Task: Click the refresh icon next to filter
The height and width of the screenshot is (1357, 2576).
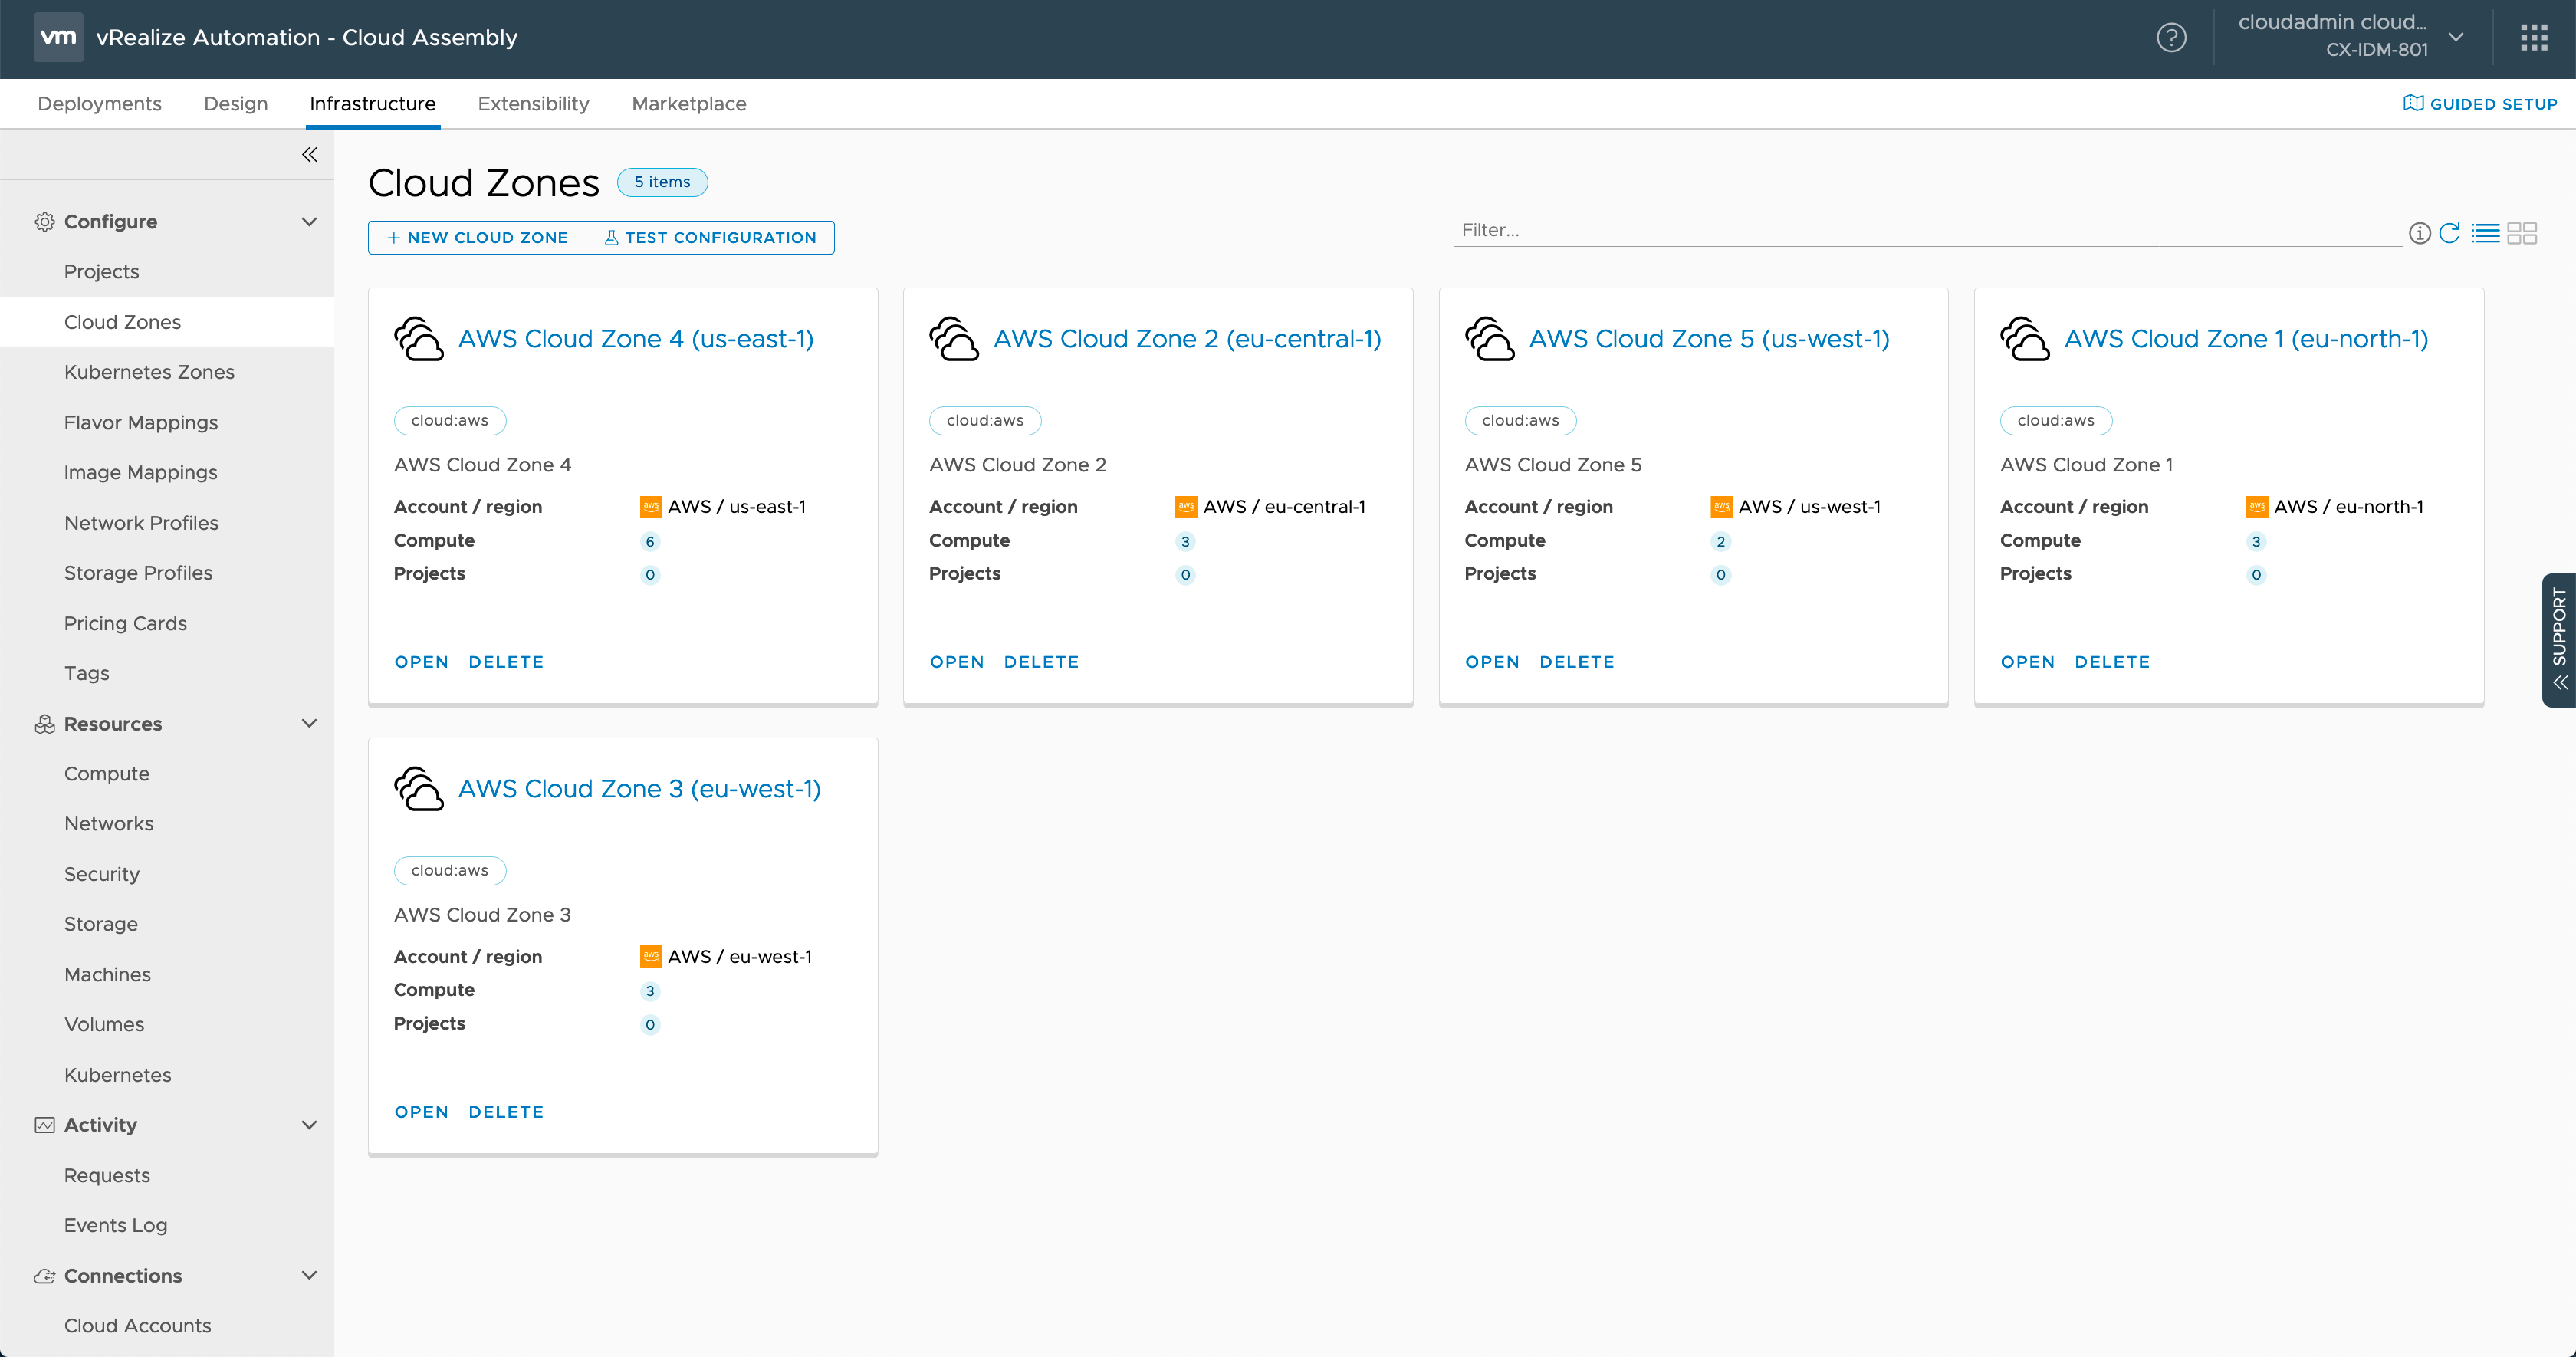Action: [2449, 233]
